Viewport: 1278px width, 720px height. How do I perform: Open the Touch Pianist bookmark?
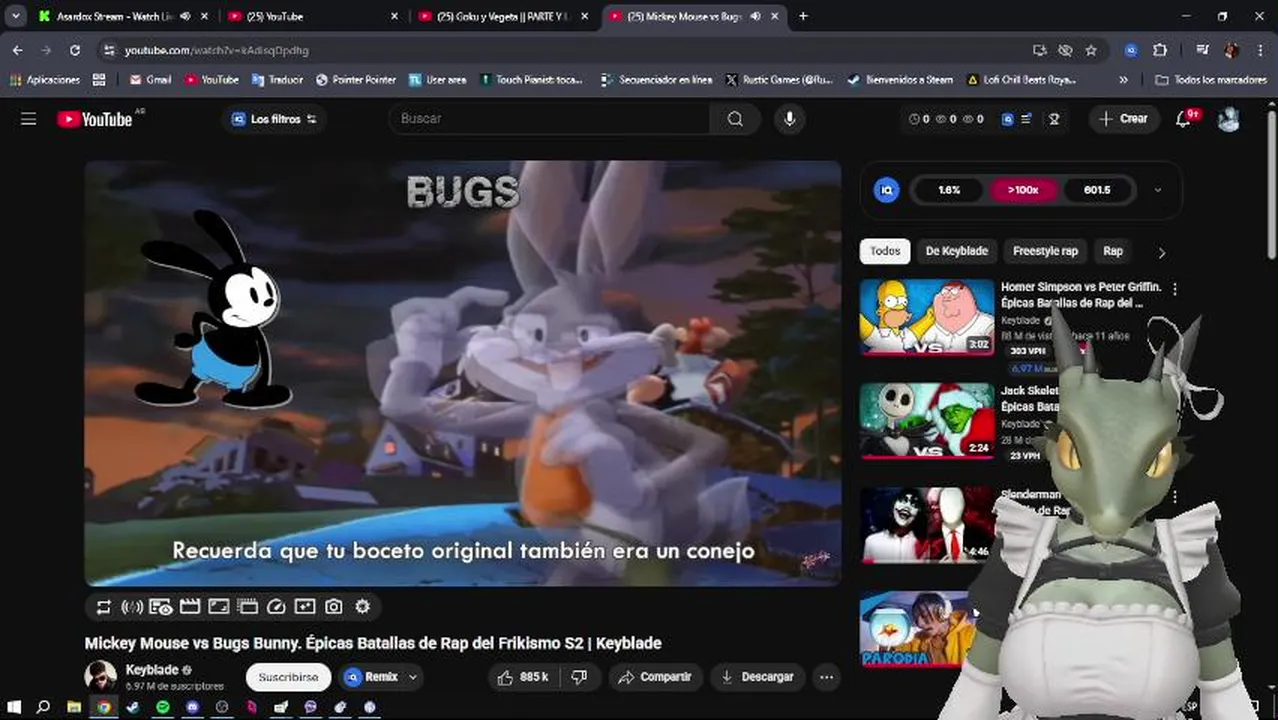[x=531, y=80]
